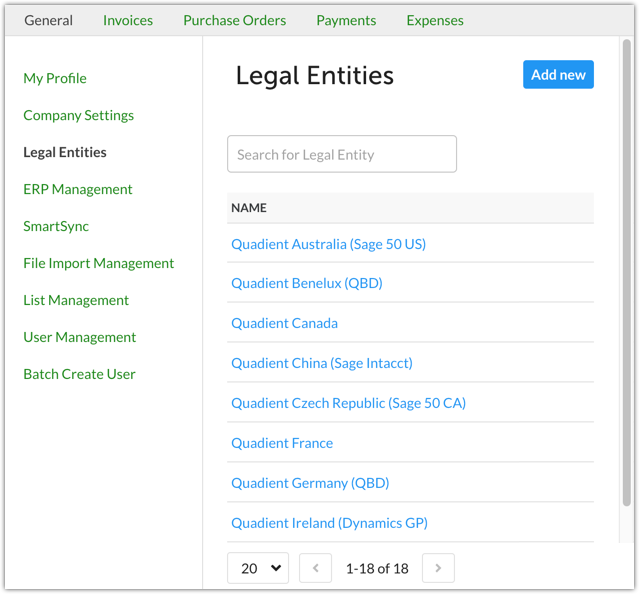
Task: Click the Add new button
Action: (558, 75)
